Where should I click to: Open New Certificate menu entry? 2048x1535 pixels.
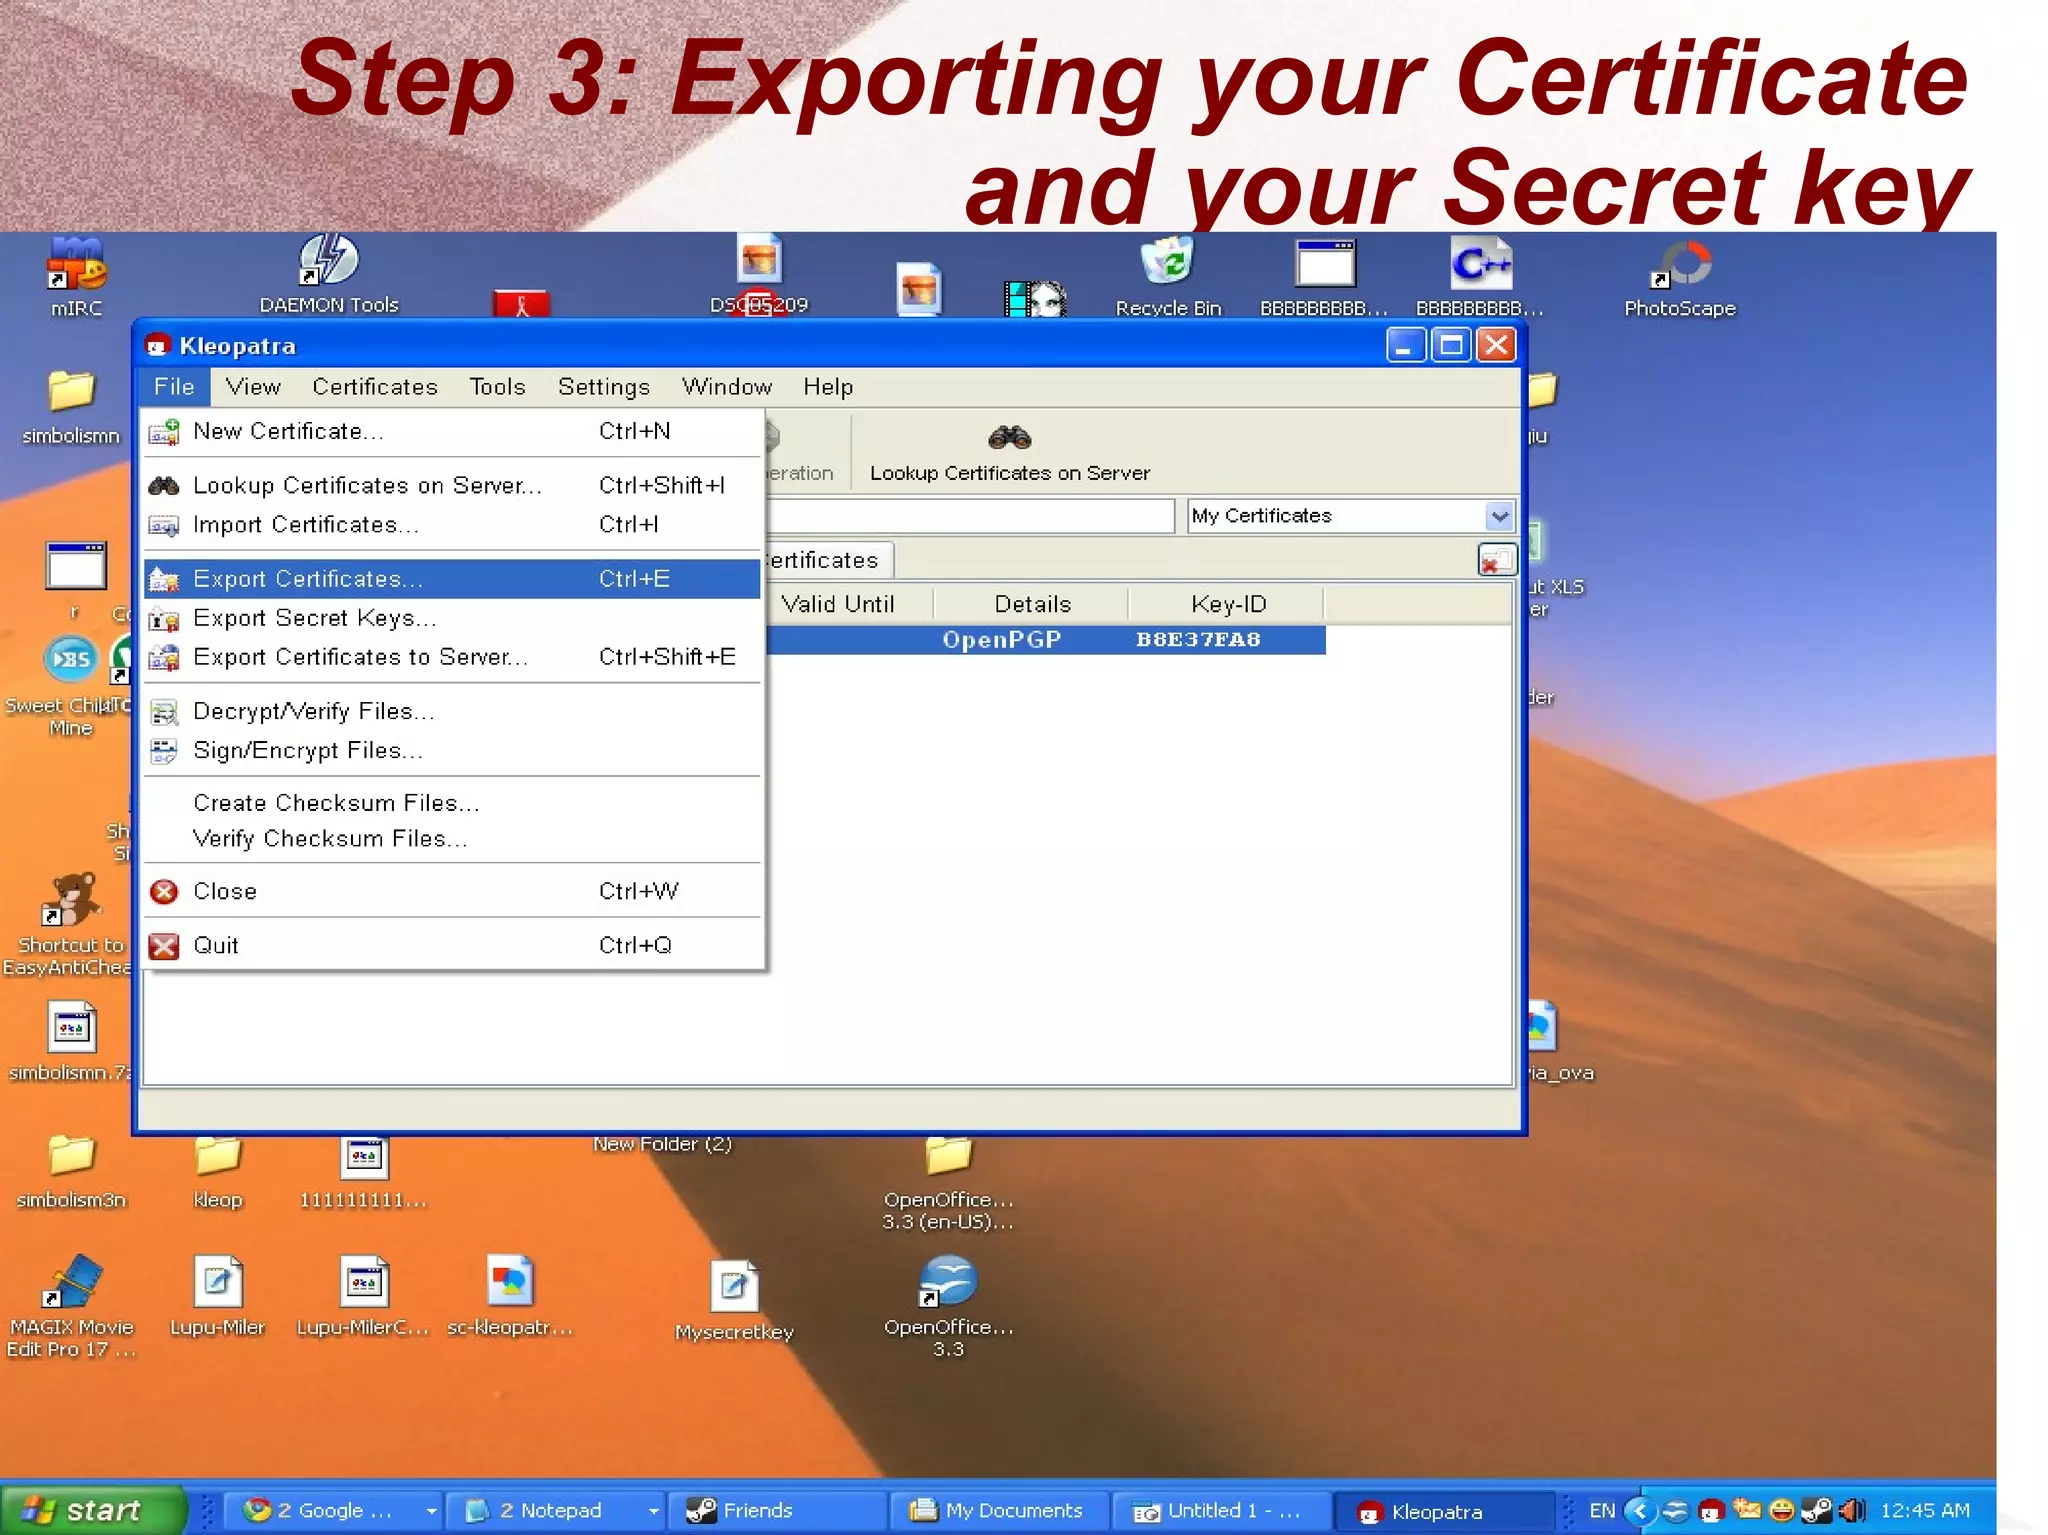pyautogui.click(x=452, y=431)
